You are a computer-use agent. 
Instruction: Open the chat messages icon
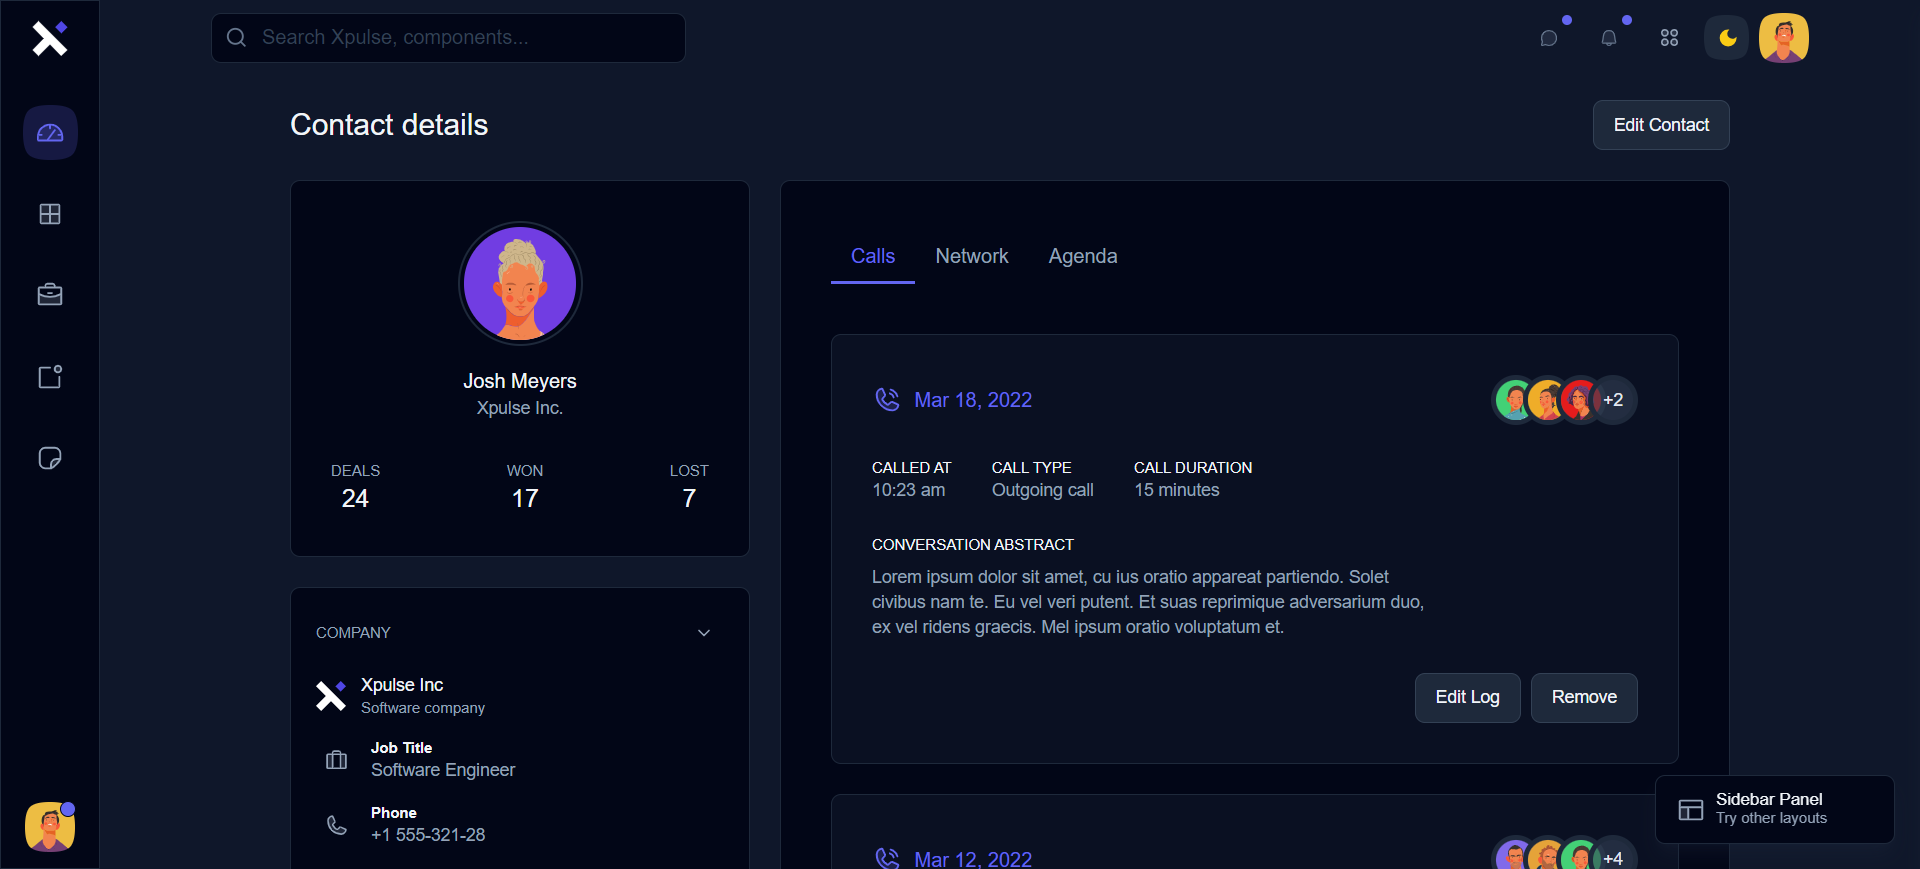(1549, 38)
